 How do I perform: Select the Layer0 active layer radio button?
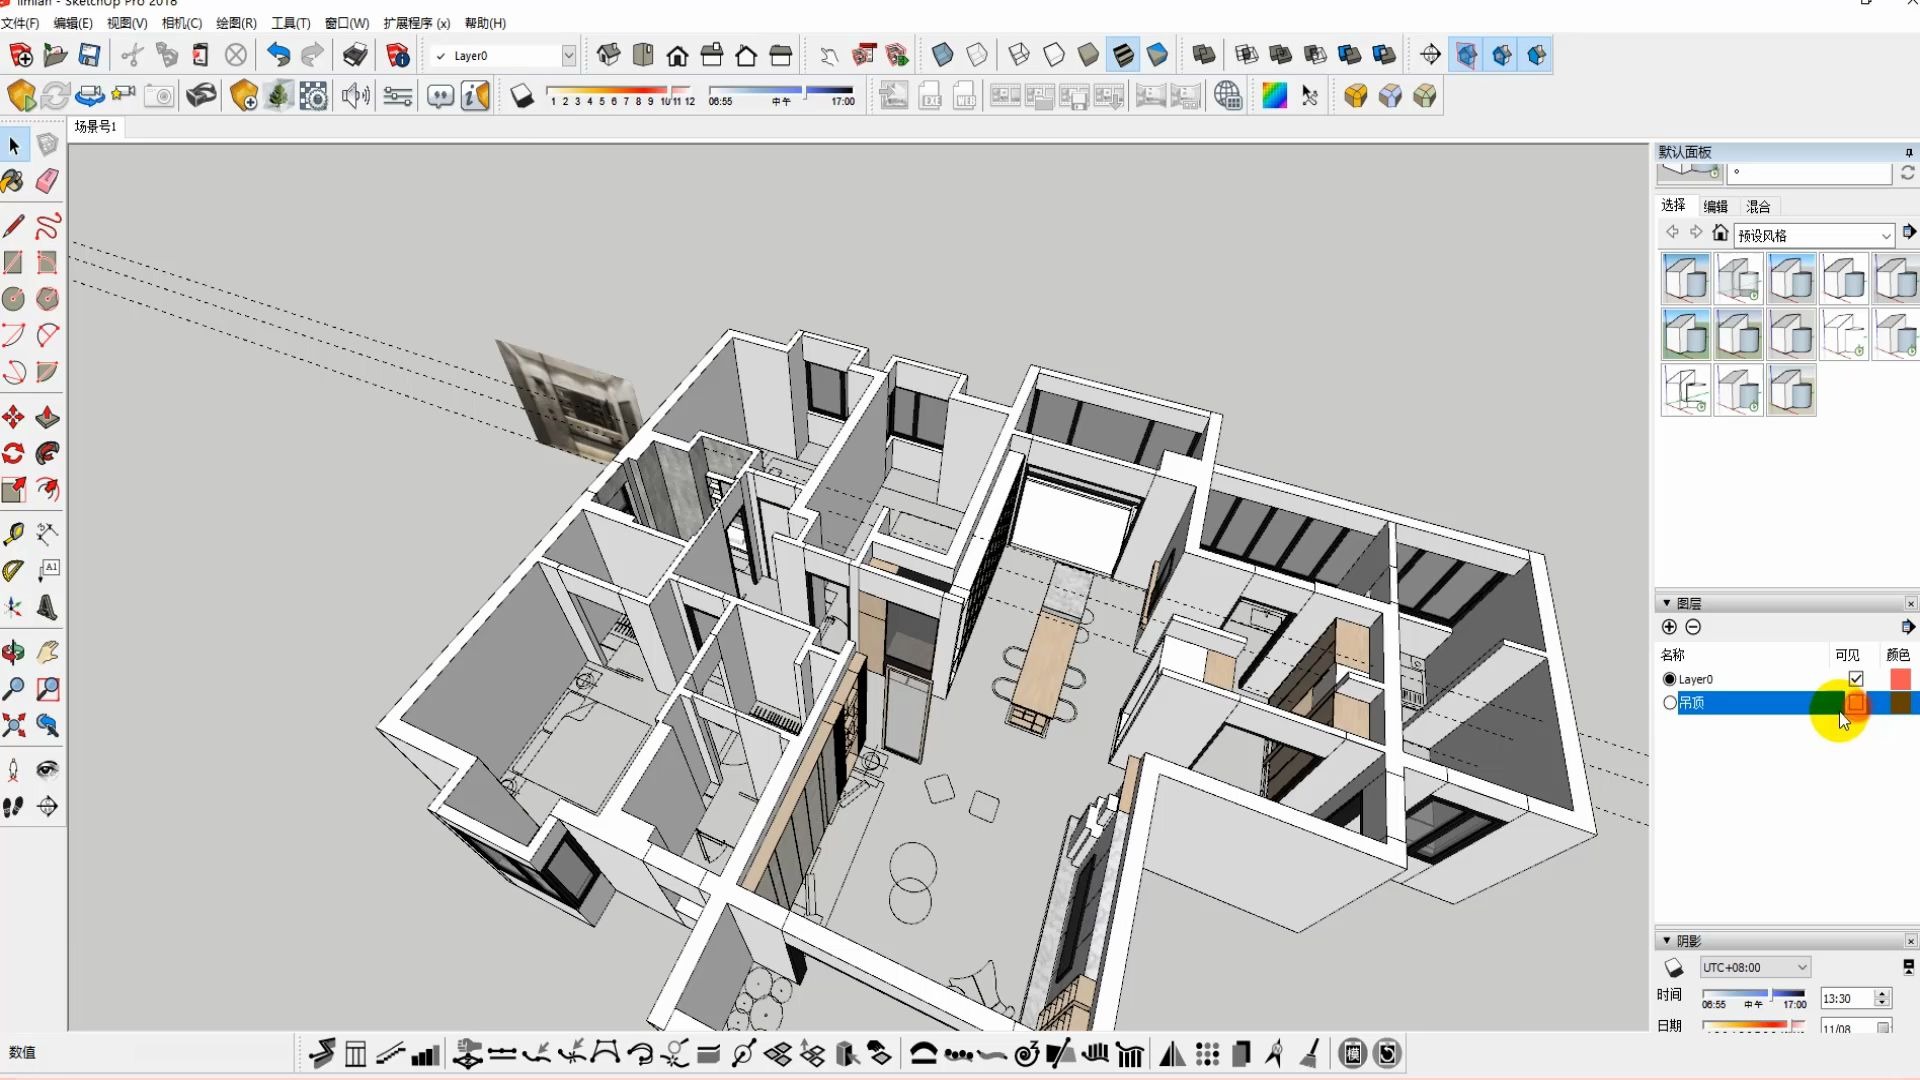(1669, 679)
